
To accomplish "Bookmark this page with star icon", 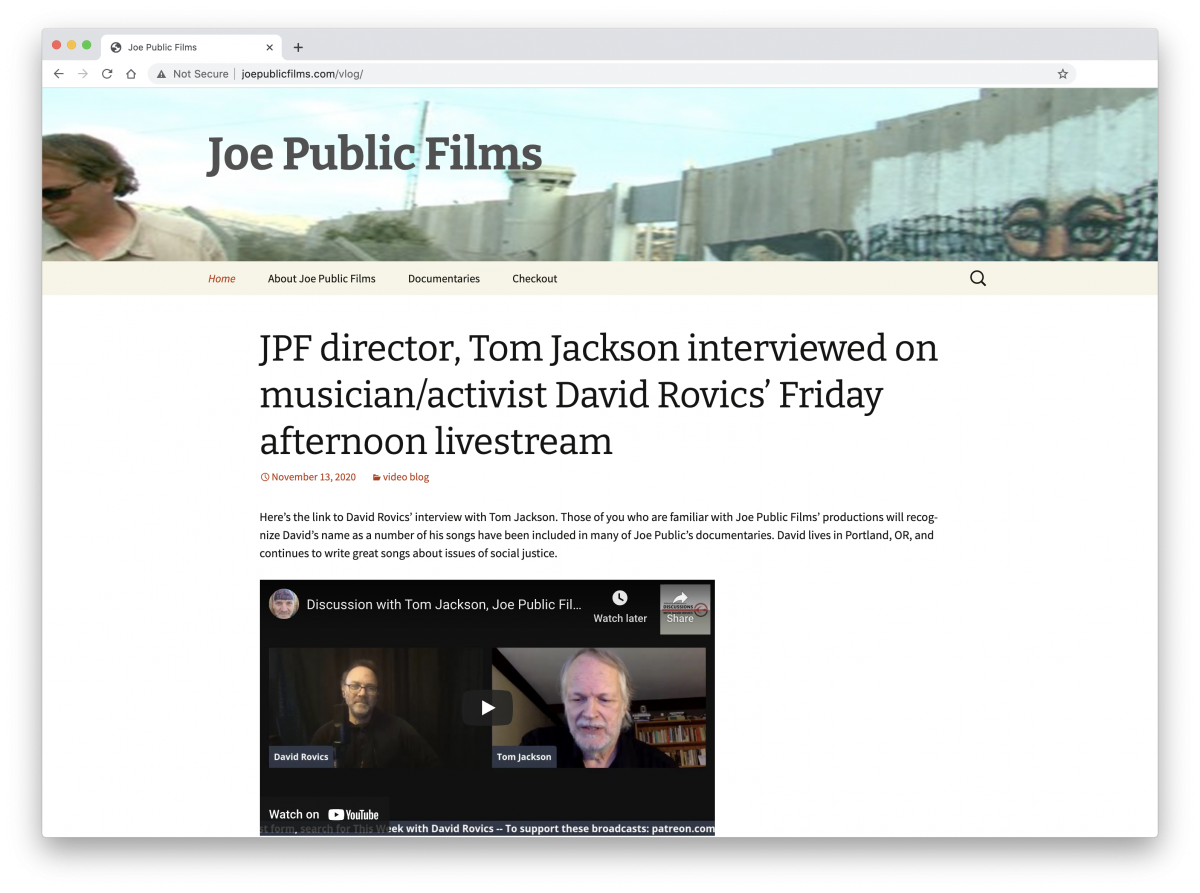I will point(1063,74).
